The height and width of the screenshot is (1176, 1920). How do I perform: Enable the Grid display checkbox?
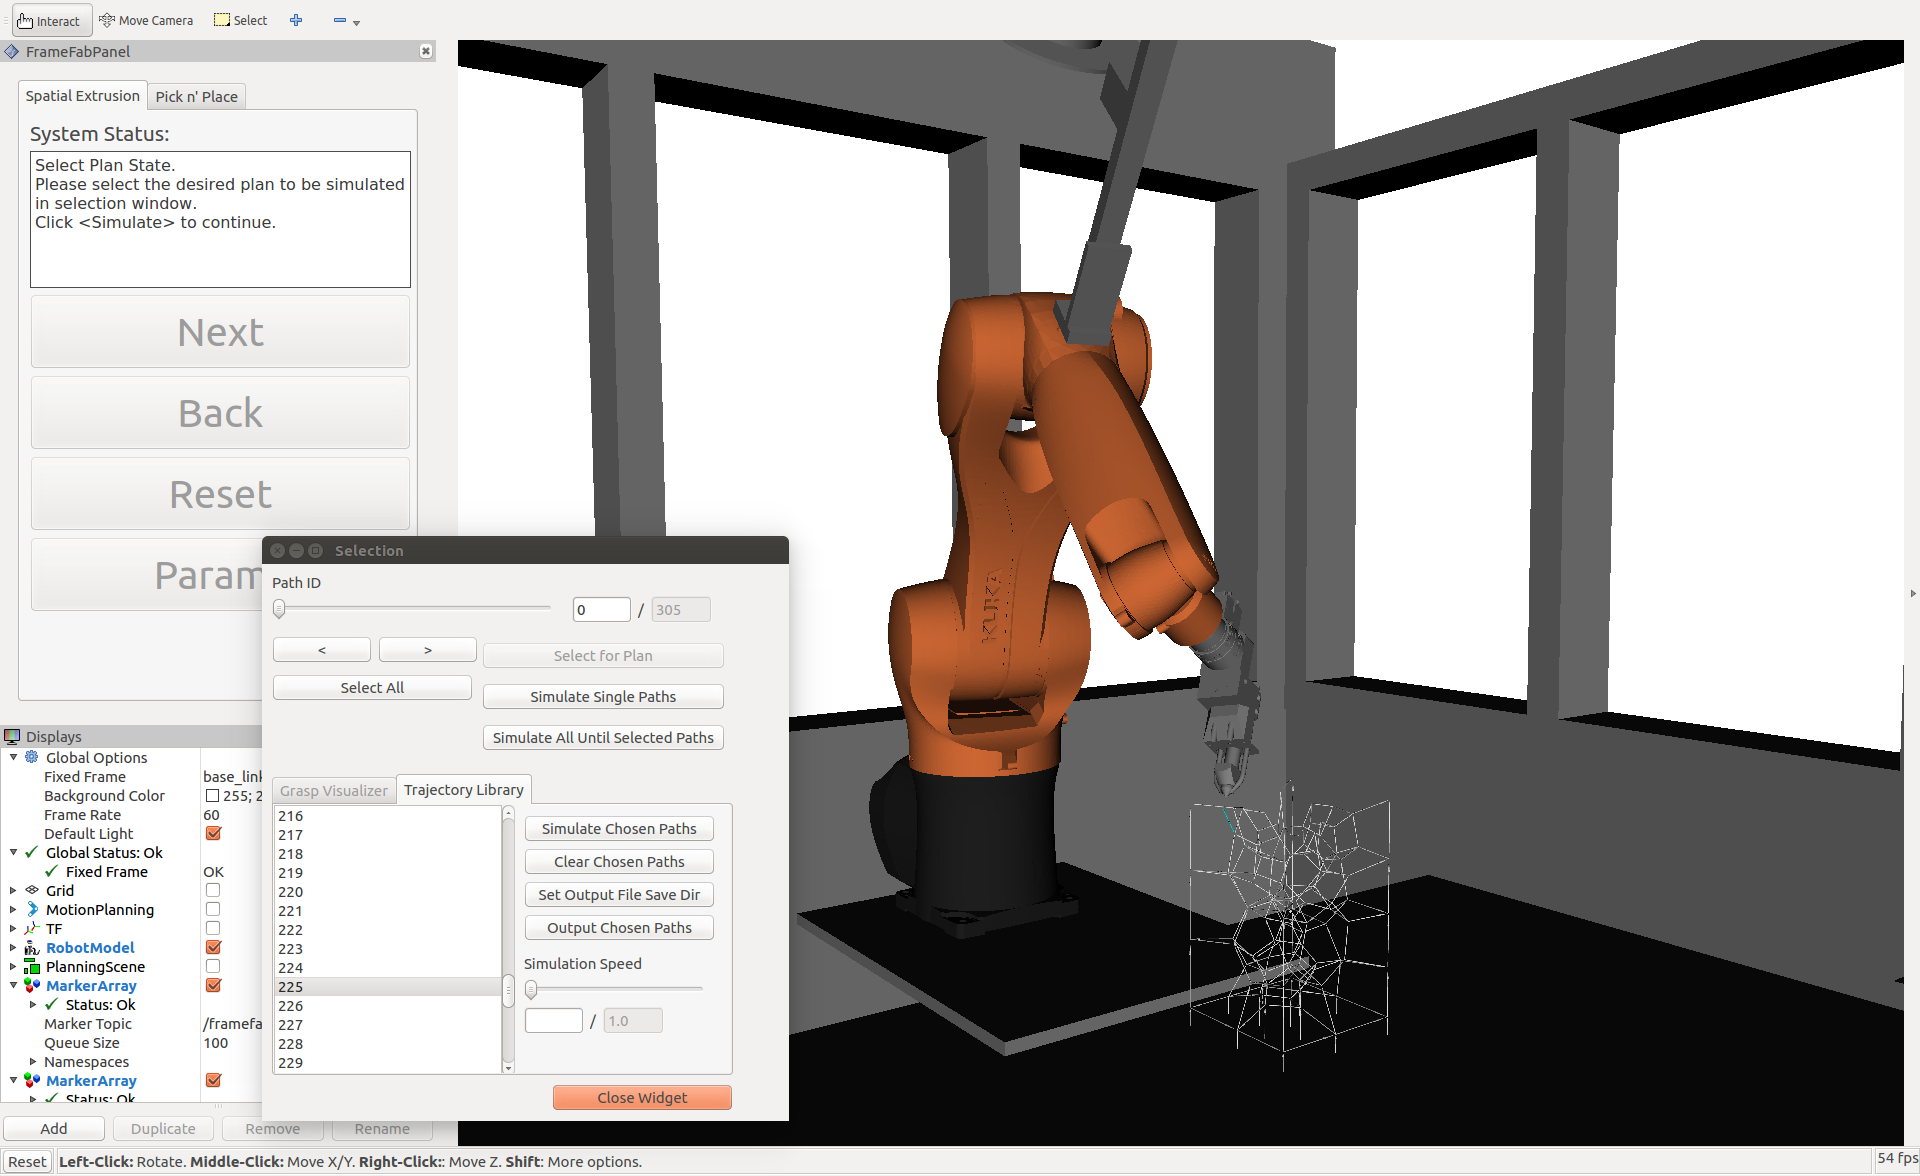[x=213, y=890]
